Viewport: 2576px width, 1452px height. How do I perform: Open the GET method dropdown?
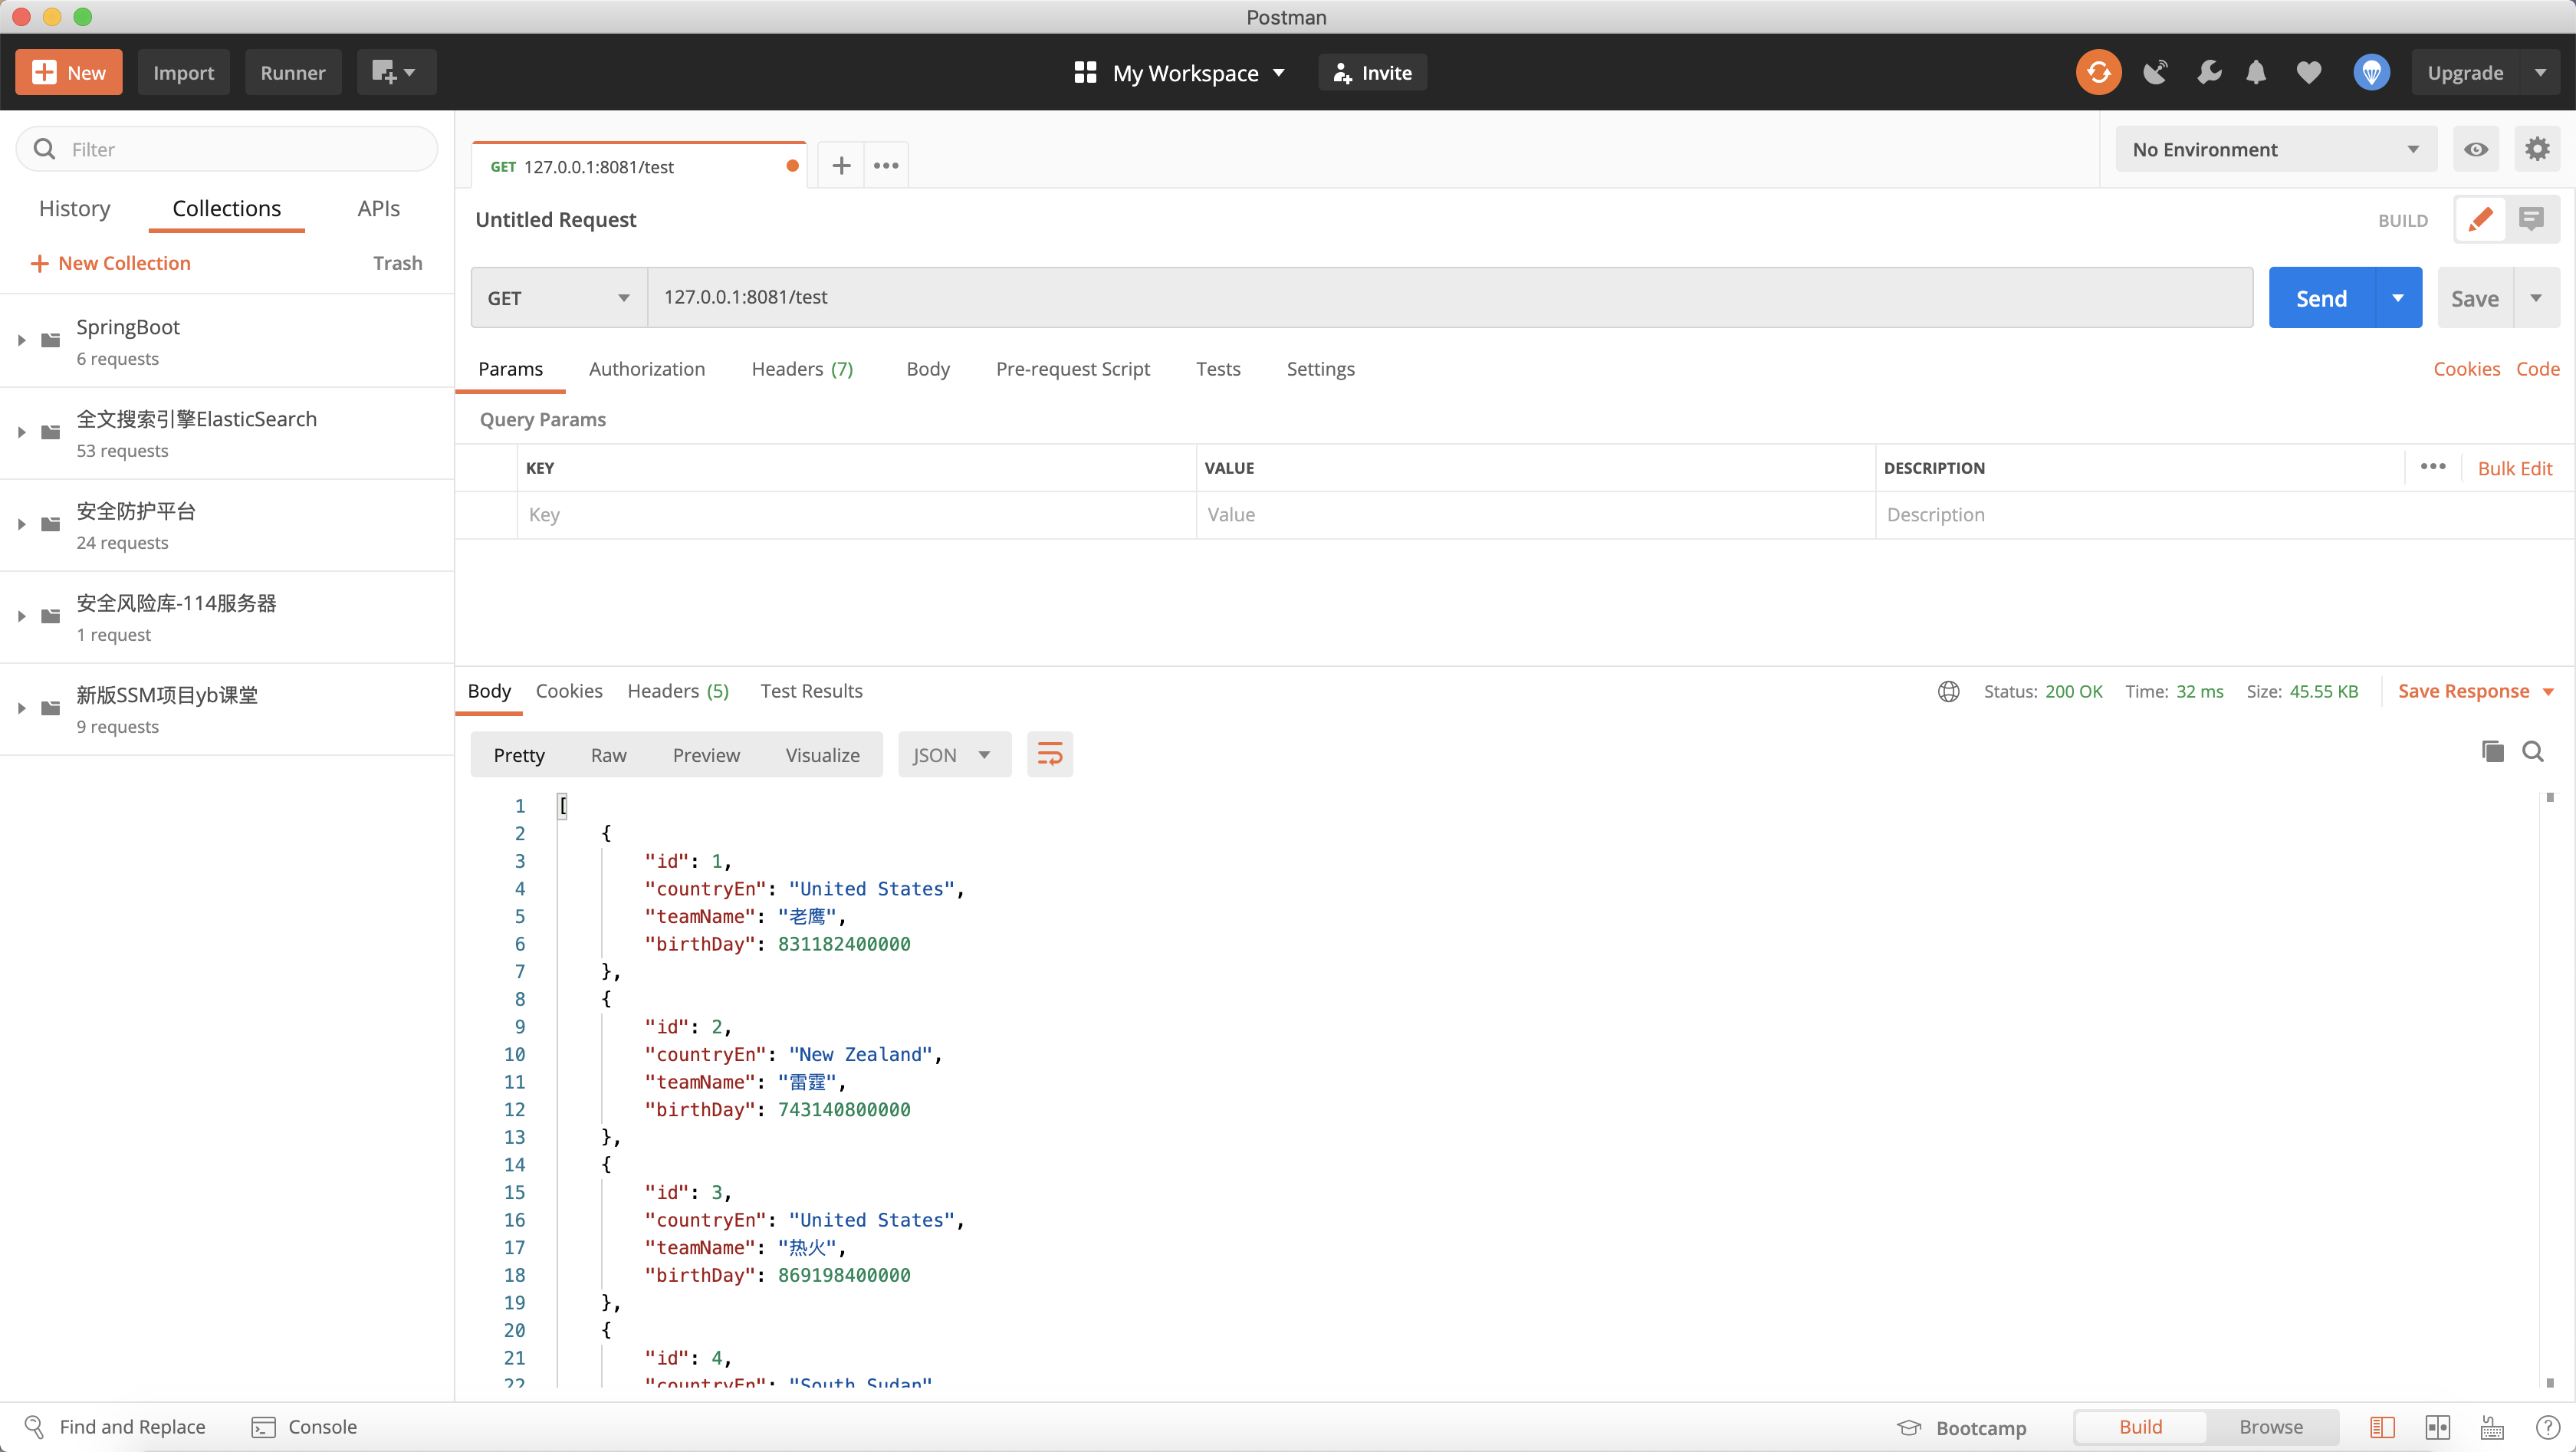(x=559, y=298)
